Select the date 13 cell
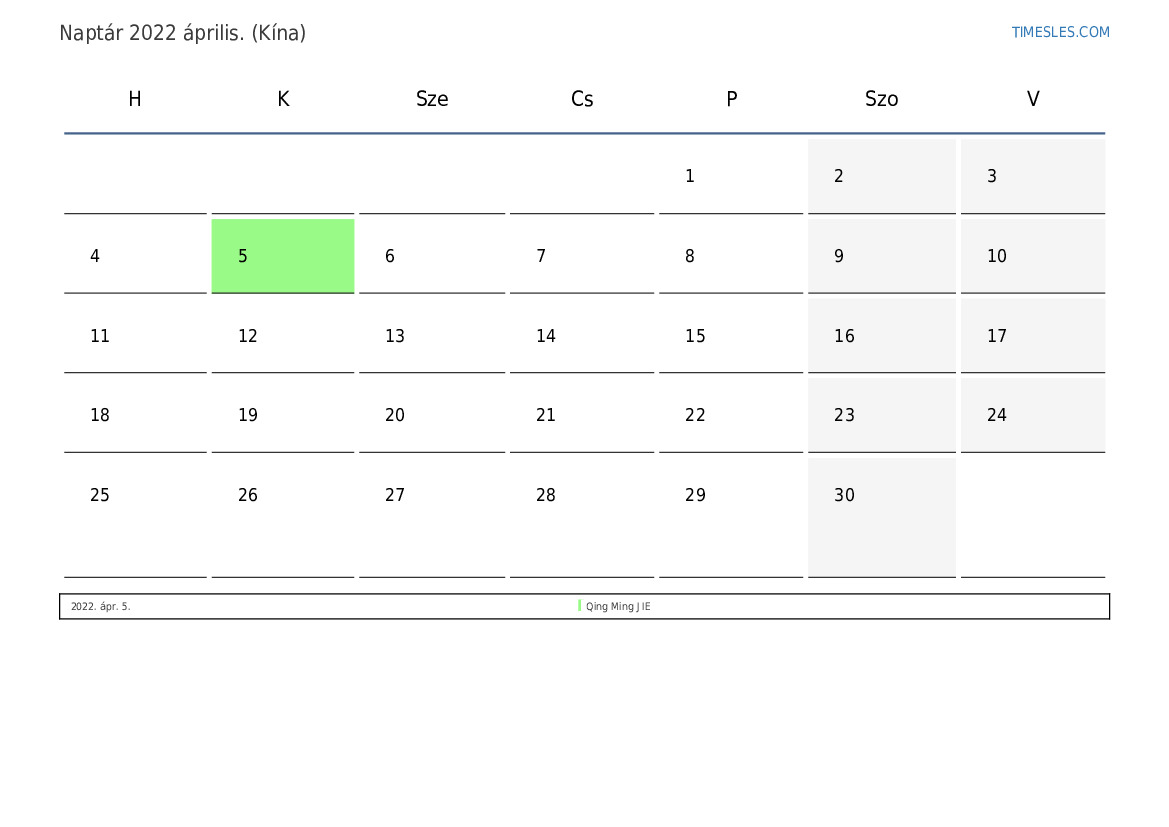The image size is (1169, 827). coord(432,336)
